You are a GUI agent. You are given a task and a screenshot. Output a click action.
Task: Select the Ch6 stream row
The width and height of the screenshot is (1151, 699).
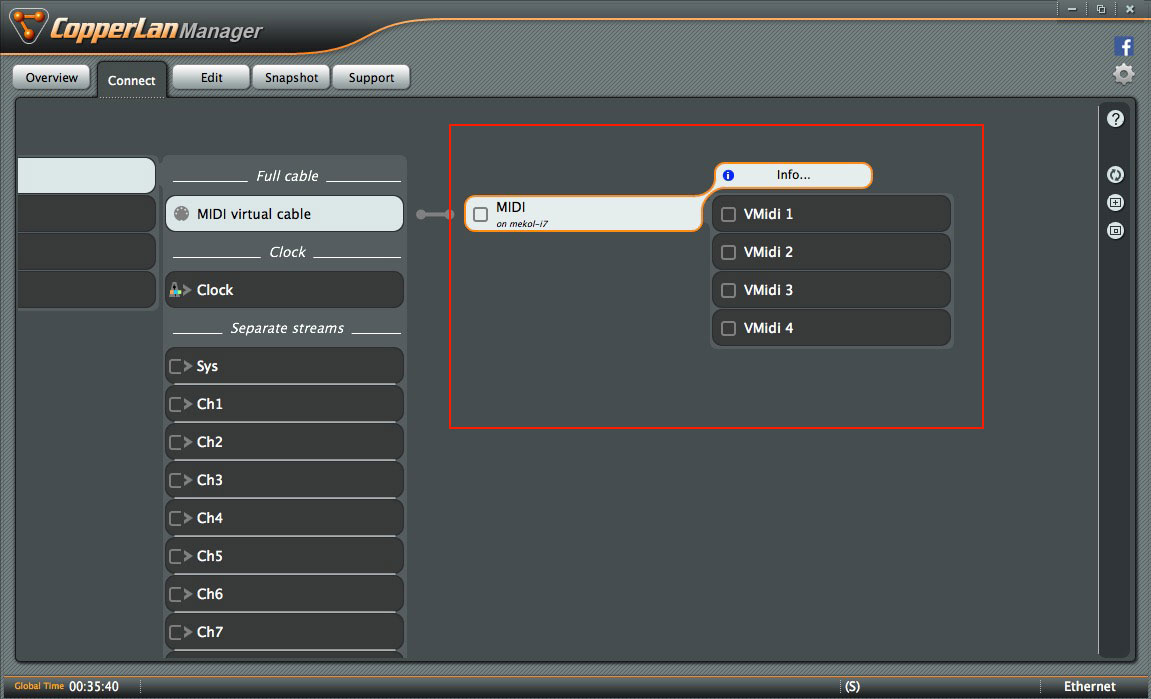(x=285, y=594)
